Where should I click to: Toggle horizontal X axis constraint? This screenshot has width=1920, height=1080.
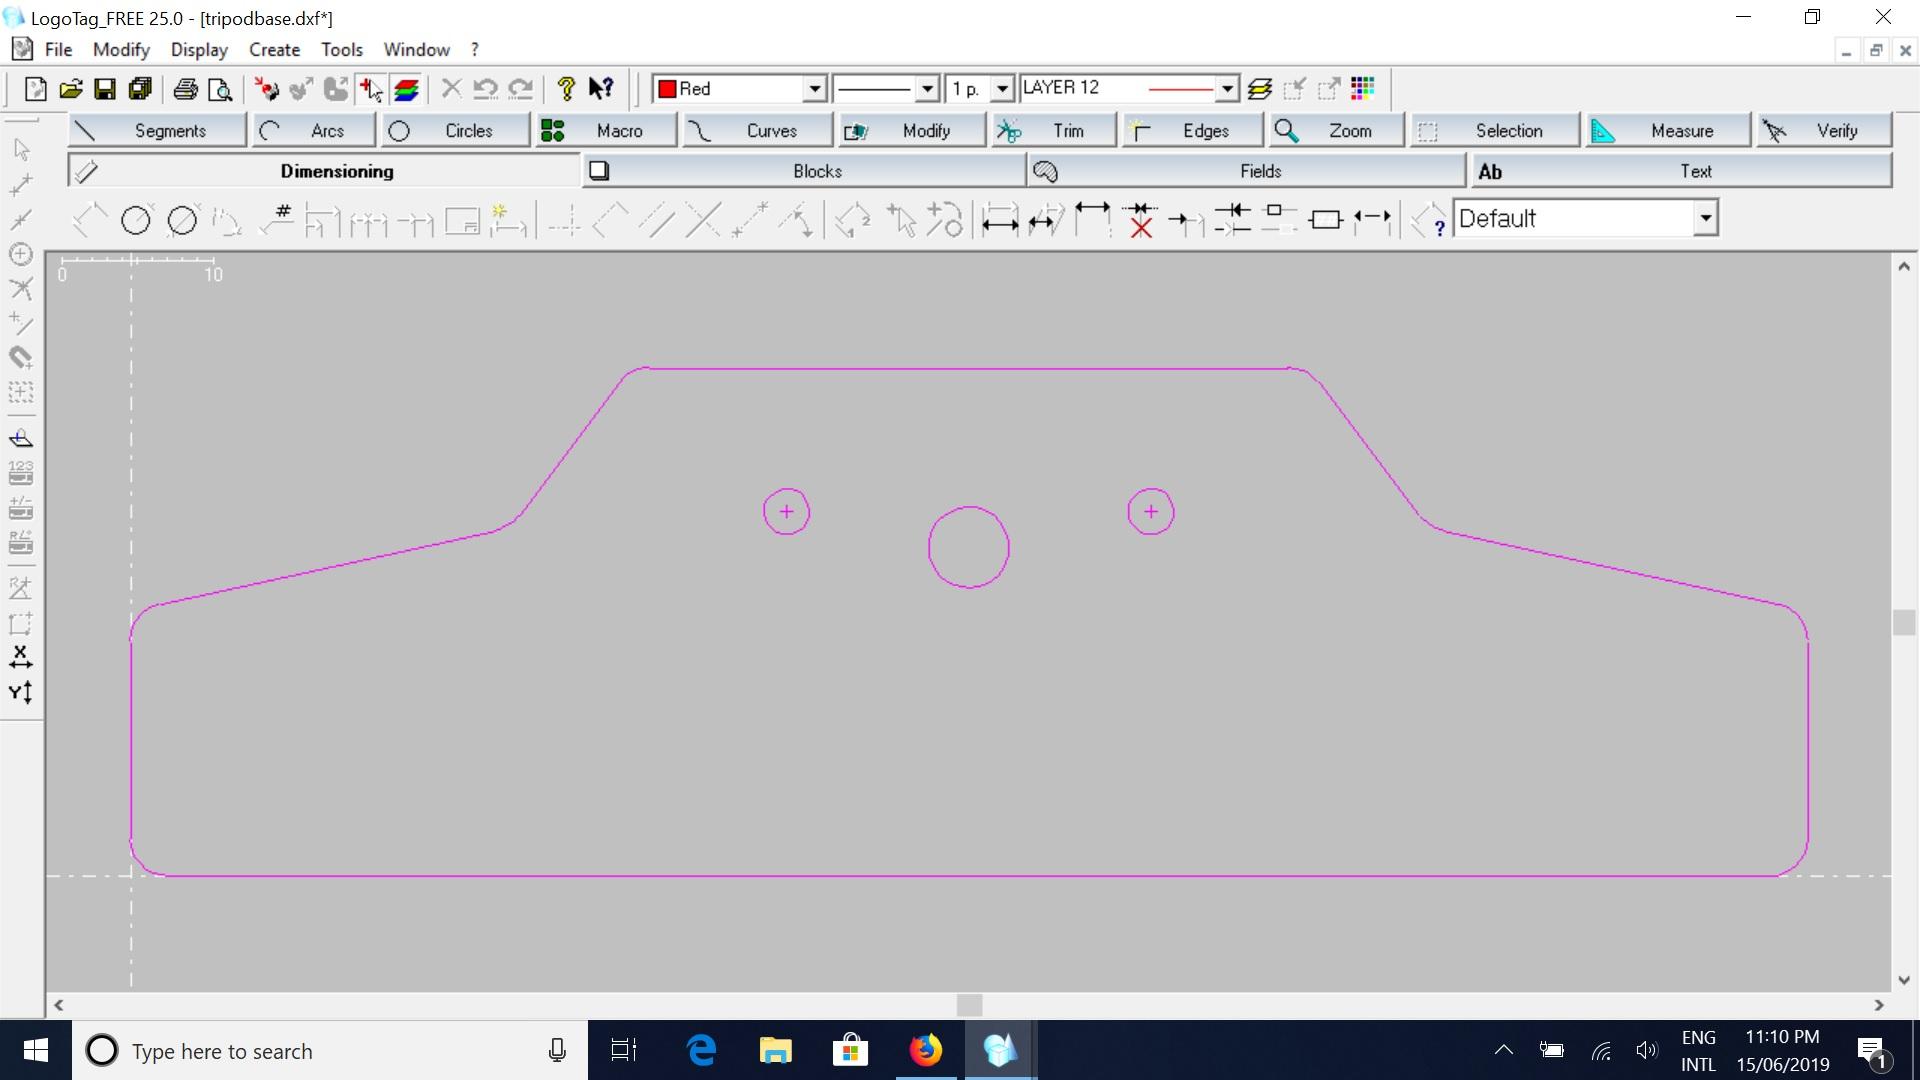(21, 657)
